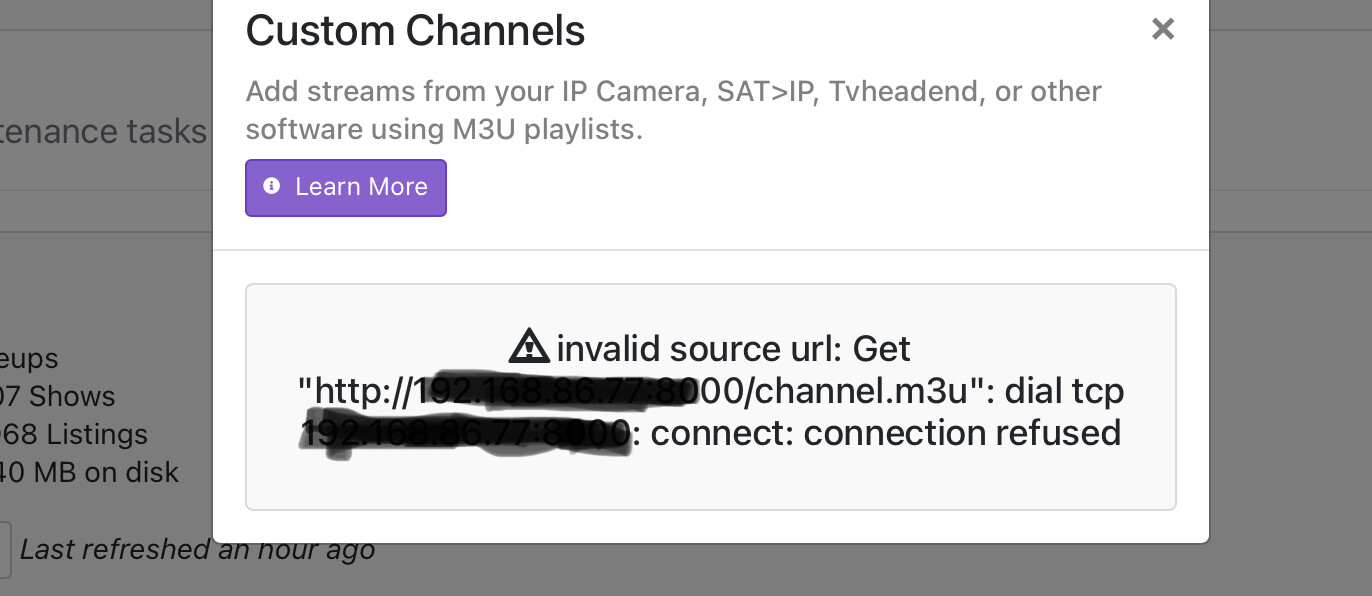Image resolution: width=1372 pixels, height=596 pixels.
Task: Click the warning triangle icon in the error
Action: [529, 347]
